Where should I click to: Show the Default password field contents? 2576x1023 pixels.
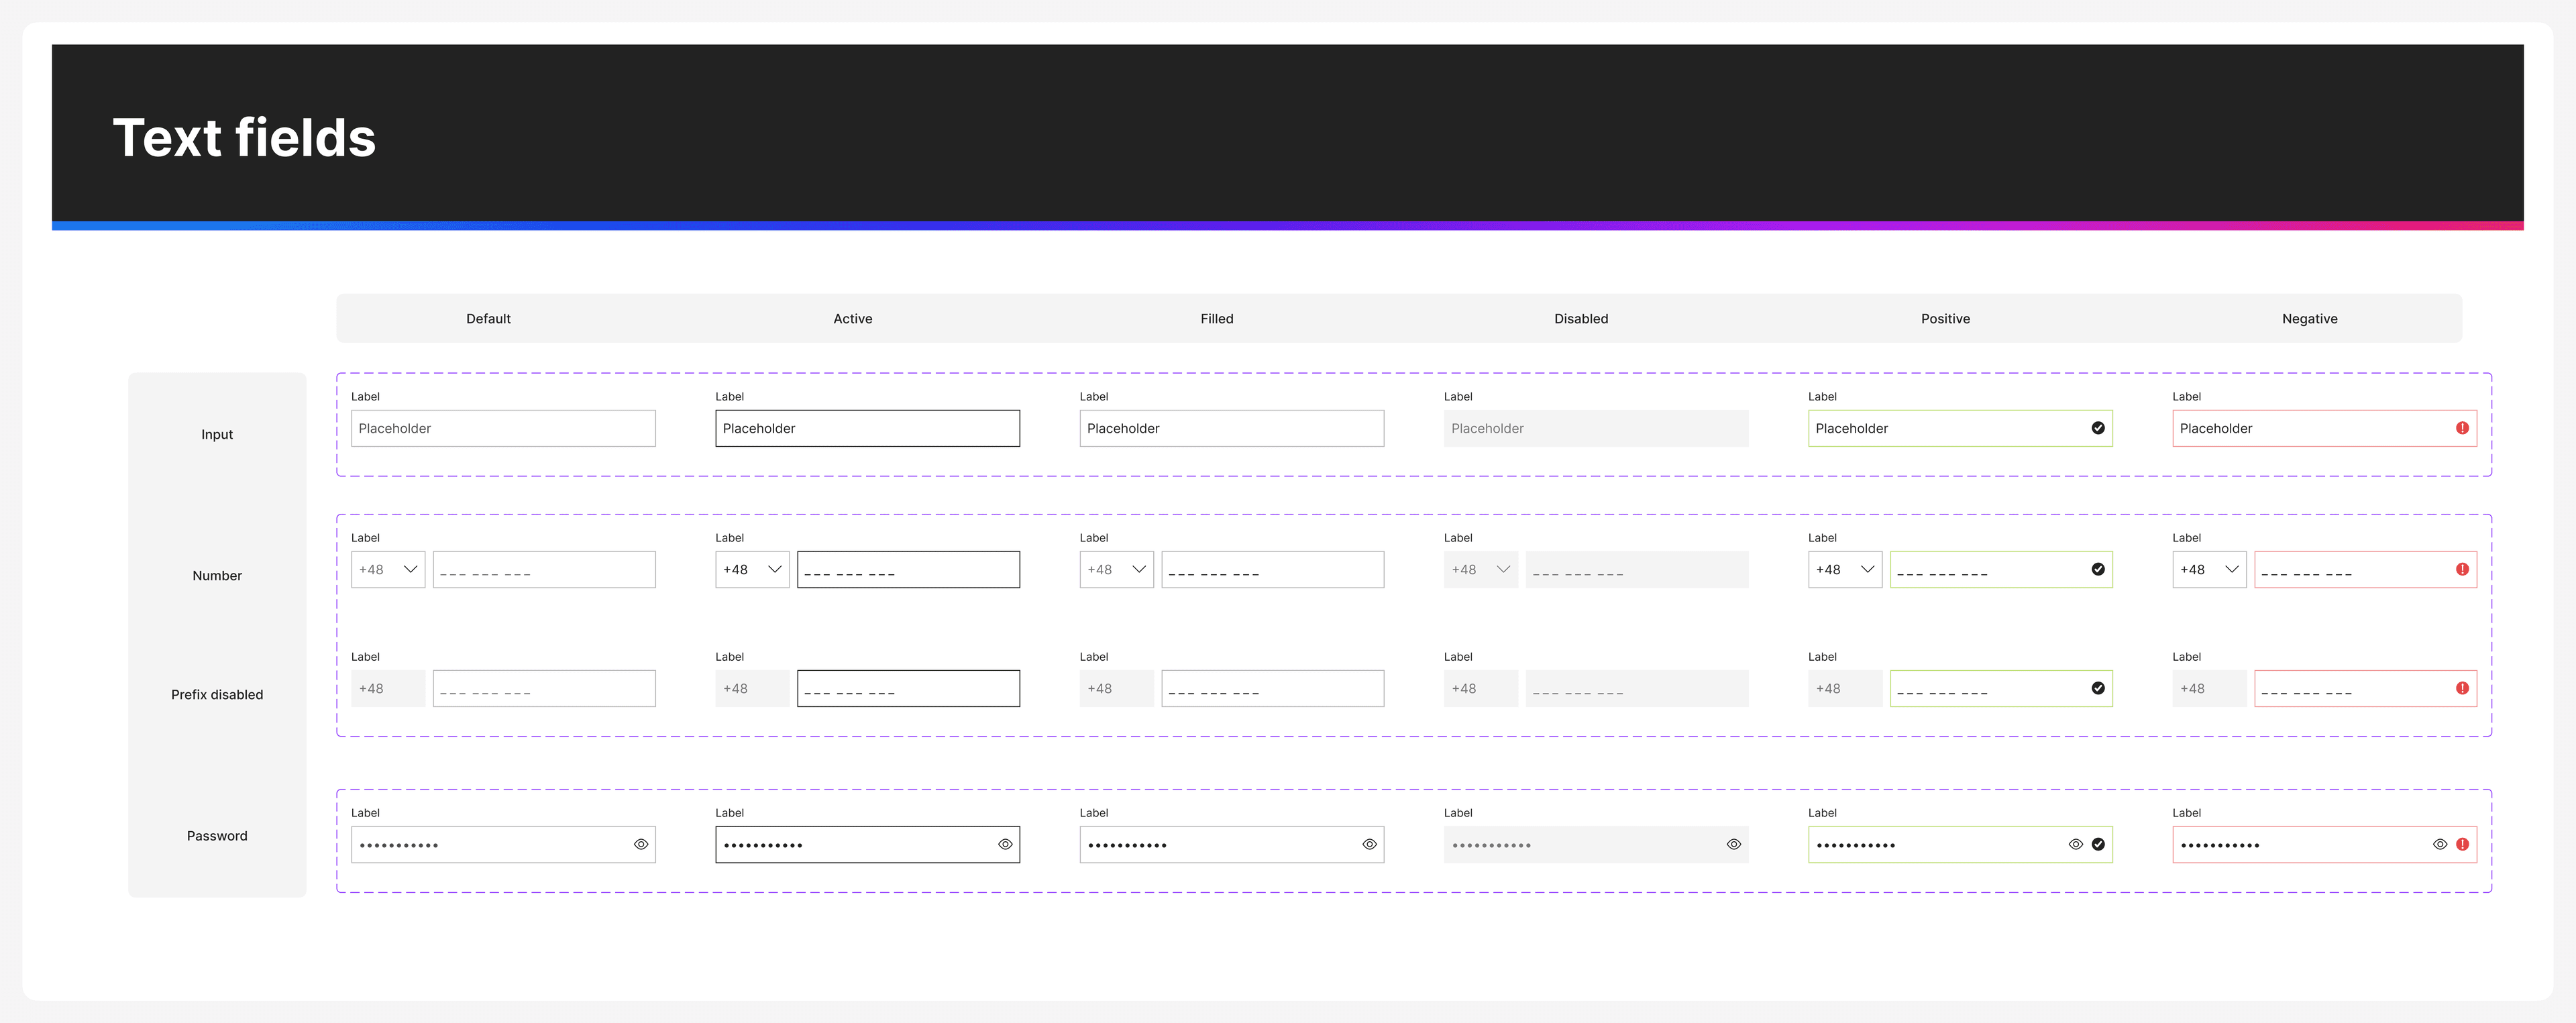[x=641, y=844]
